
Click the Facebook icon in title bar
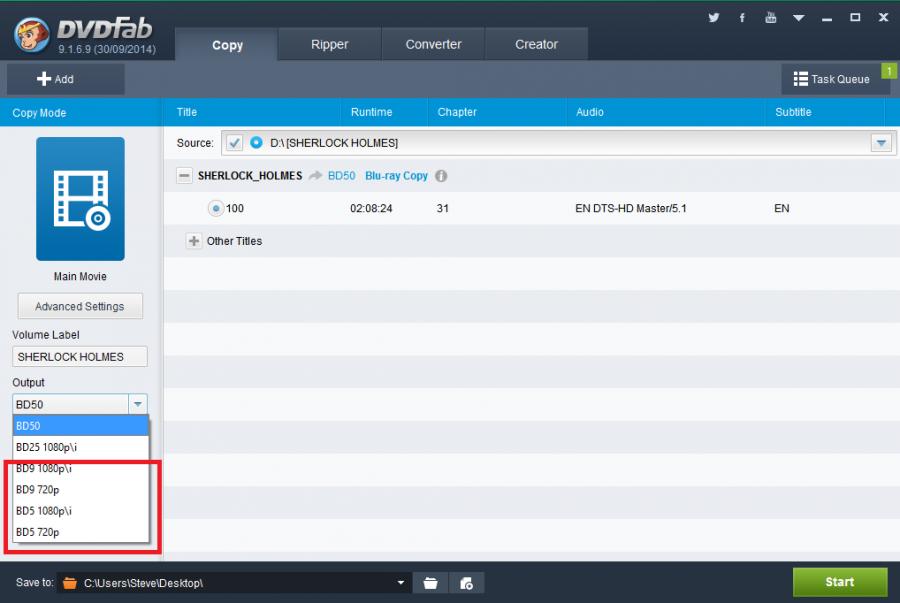(742, 18)
